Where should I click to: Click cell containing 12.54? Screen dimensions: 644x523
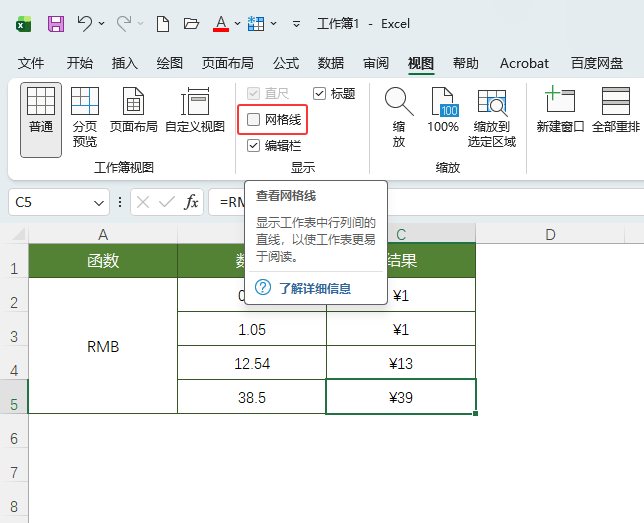click(x=252, y=363)
